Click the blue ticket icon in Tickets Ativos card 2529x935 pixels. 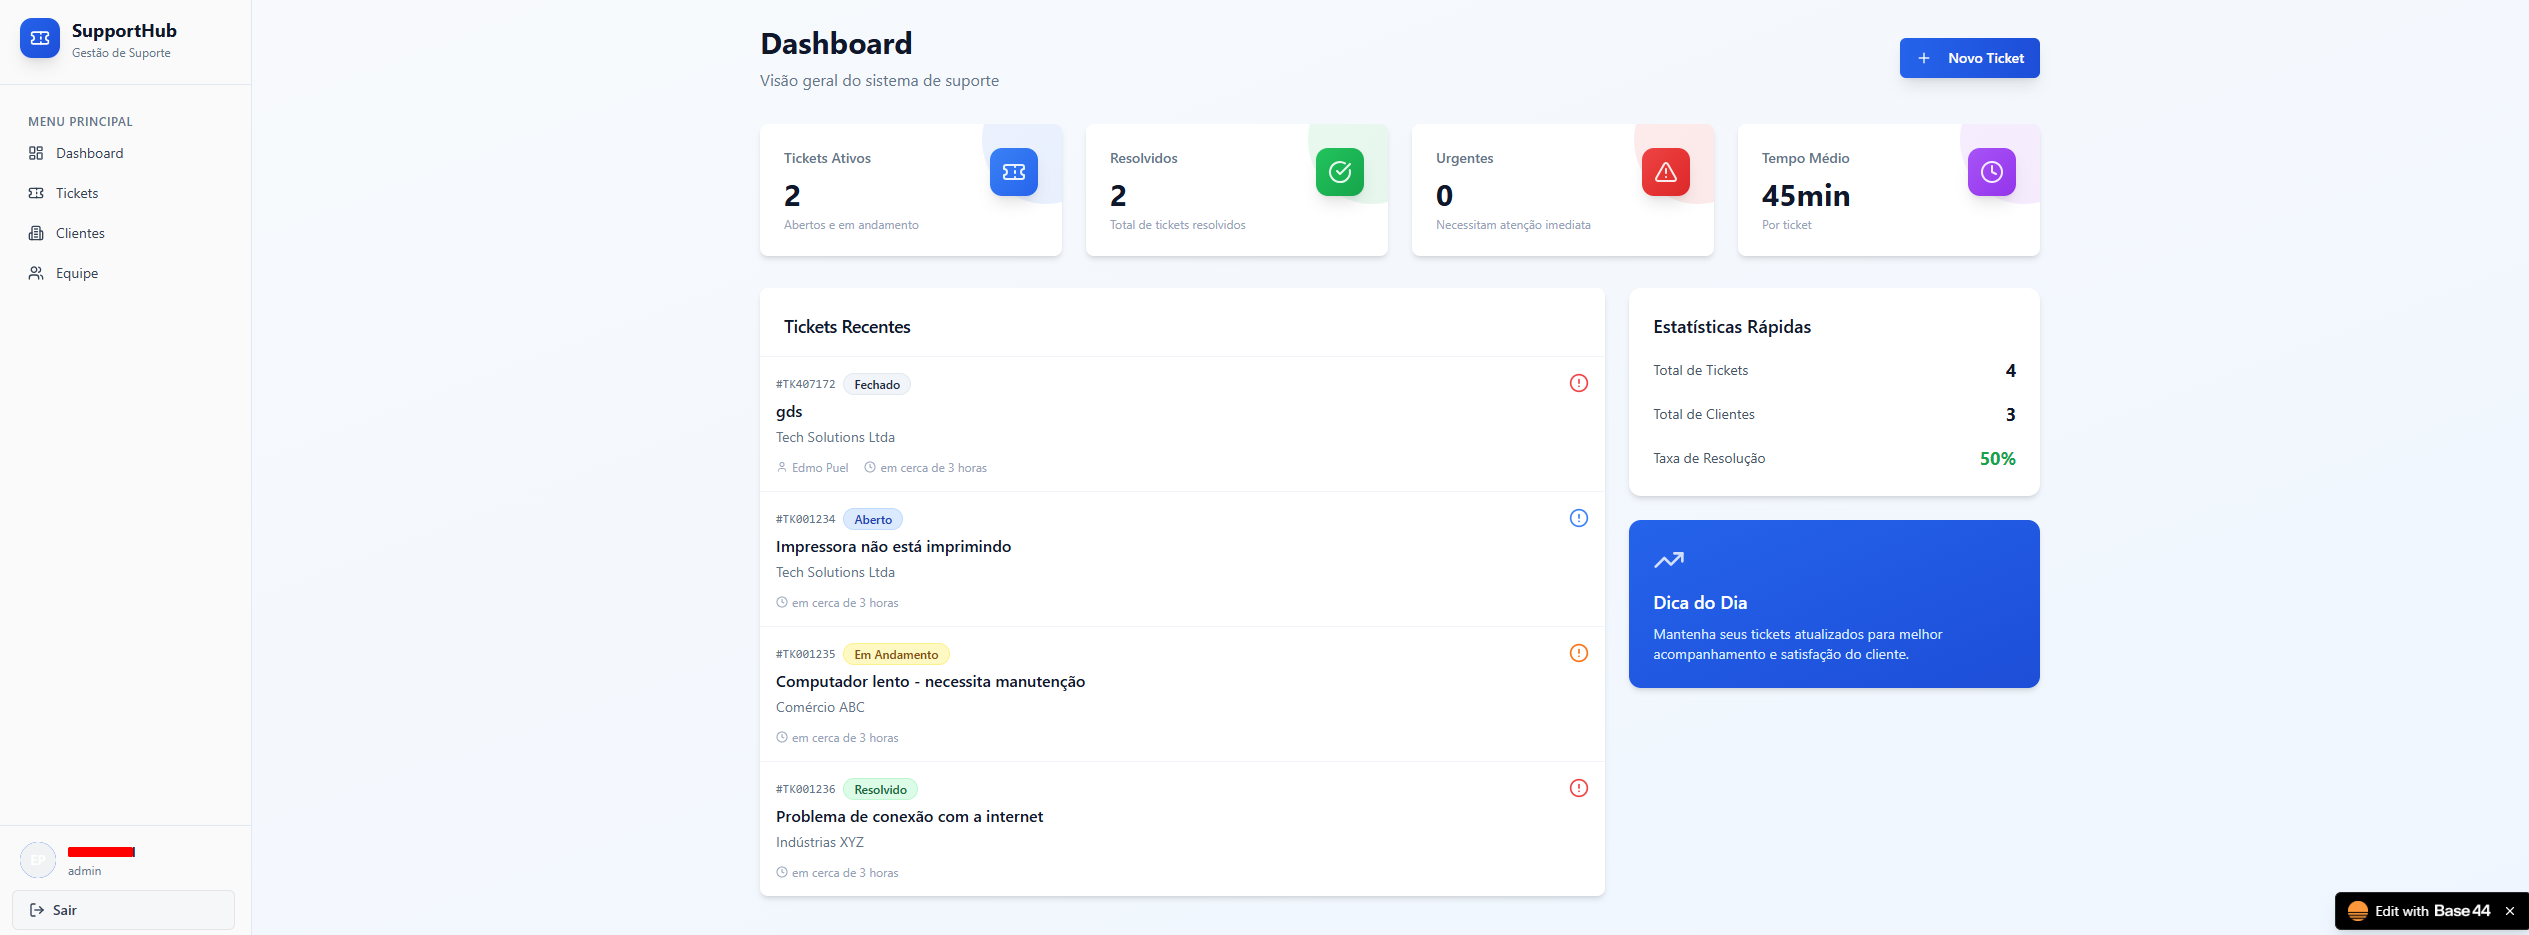click(1013, 172)
